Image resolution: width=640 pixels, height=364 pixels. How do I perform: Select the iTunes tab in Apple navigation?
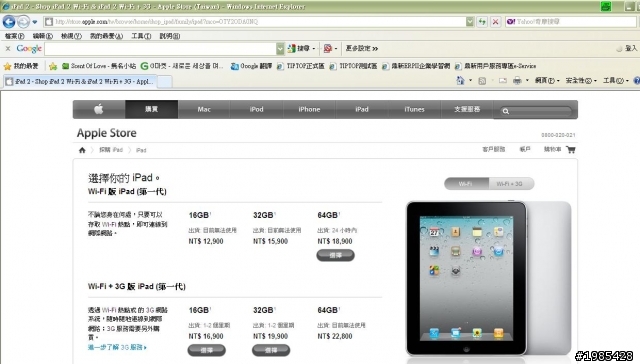coord(414,109)
